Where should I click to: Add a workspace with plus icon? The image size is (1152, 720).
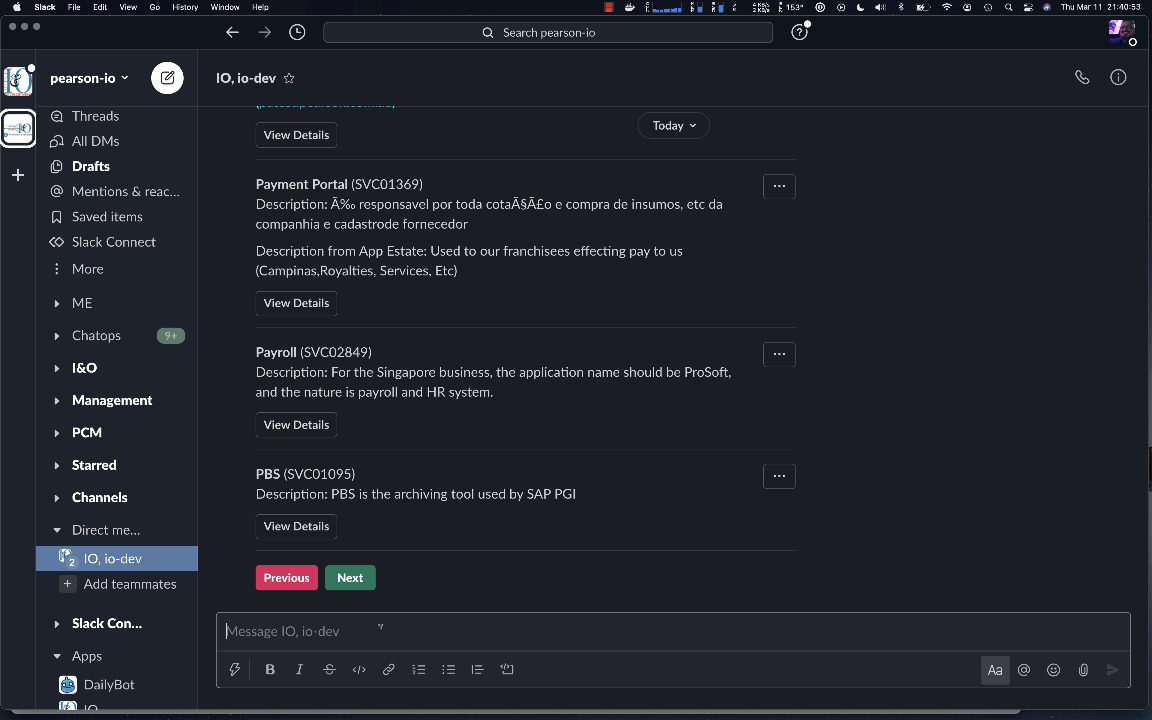(x=18, y=175)
